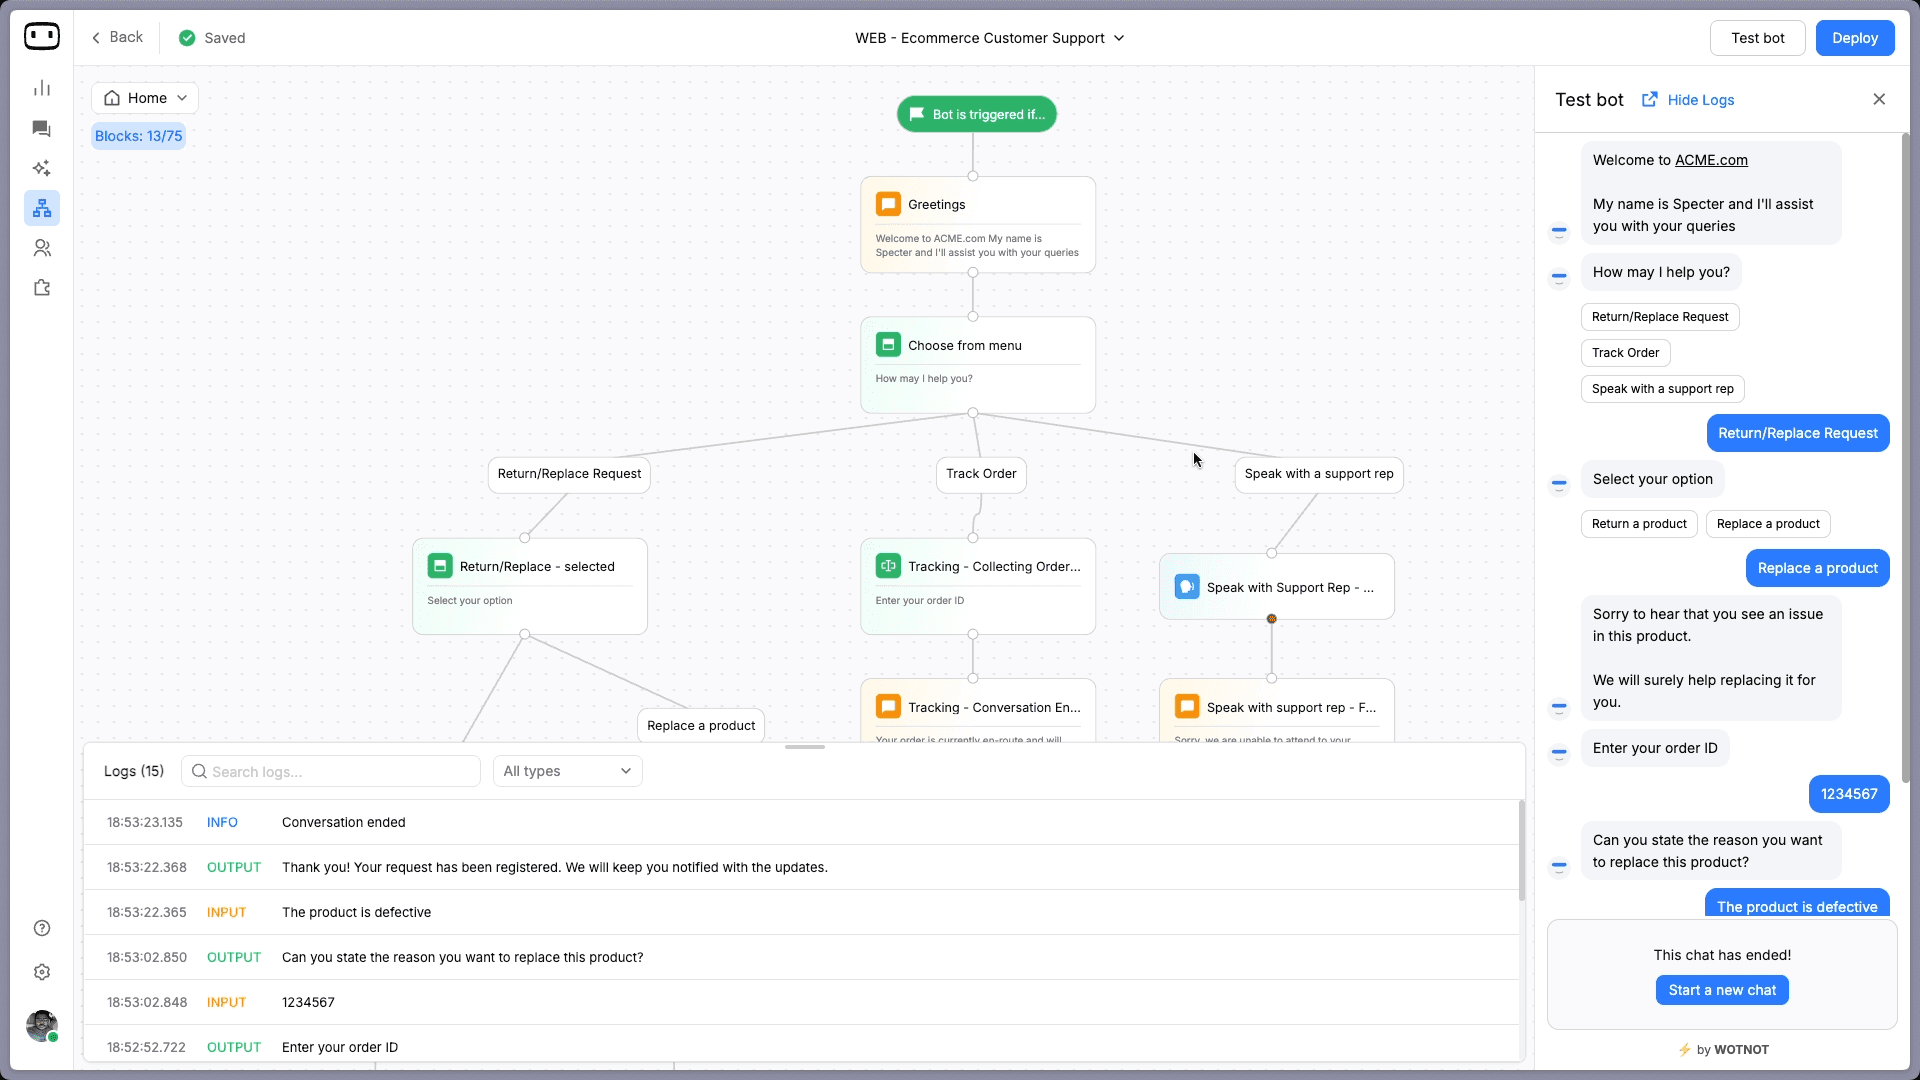This screenshot has height=1080, width=1920.
Task: Open the analytics bar chart sidebar icon
Action: [x=42, y=88]
